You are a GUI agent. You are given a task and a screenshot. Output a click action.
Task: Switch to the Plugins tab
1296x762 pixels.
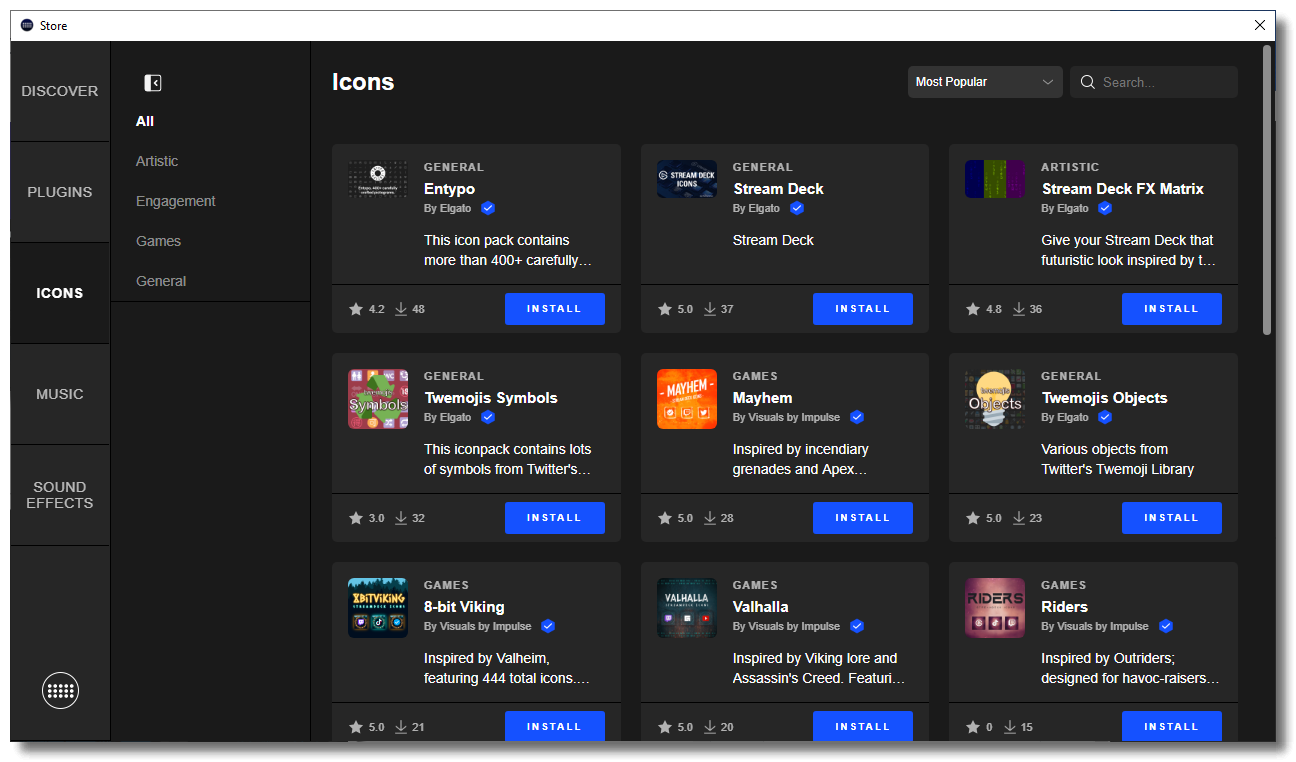pyautogui.click(x=60, y=192)
